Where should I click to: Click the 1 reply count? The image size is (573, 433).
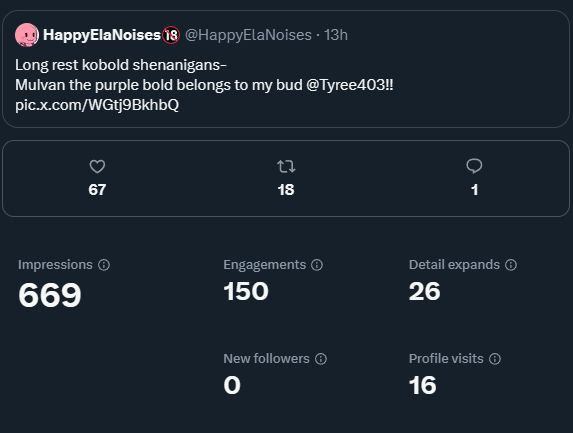point(474,190)
